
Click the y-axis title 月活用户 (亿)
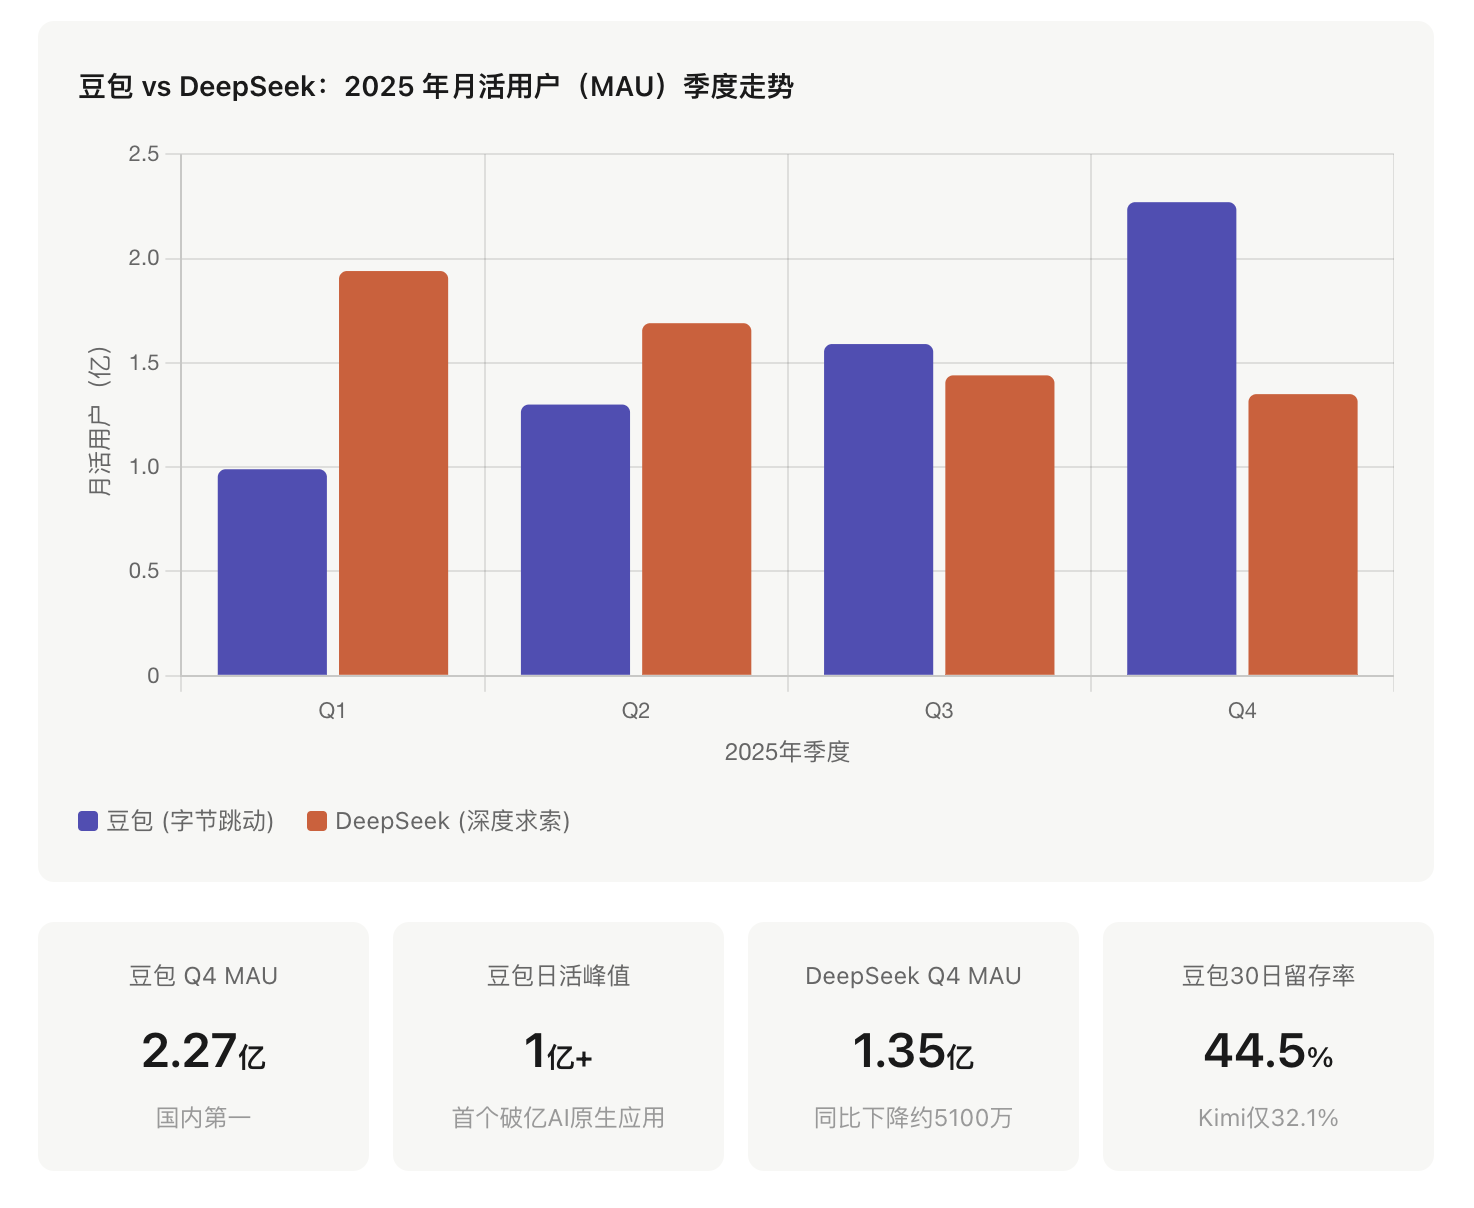tap(99, 421)
